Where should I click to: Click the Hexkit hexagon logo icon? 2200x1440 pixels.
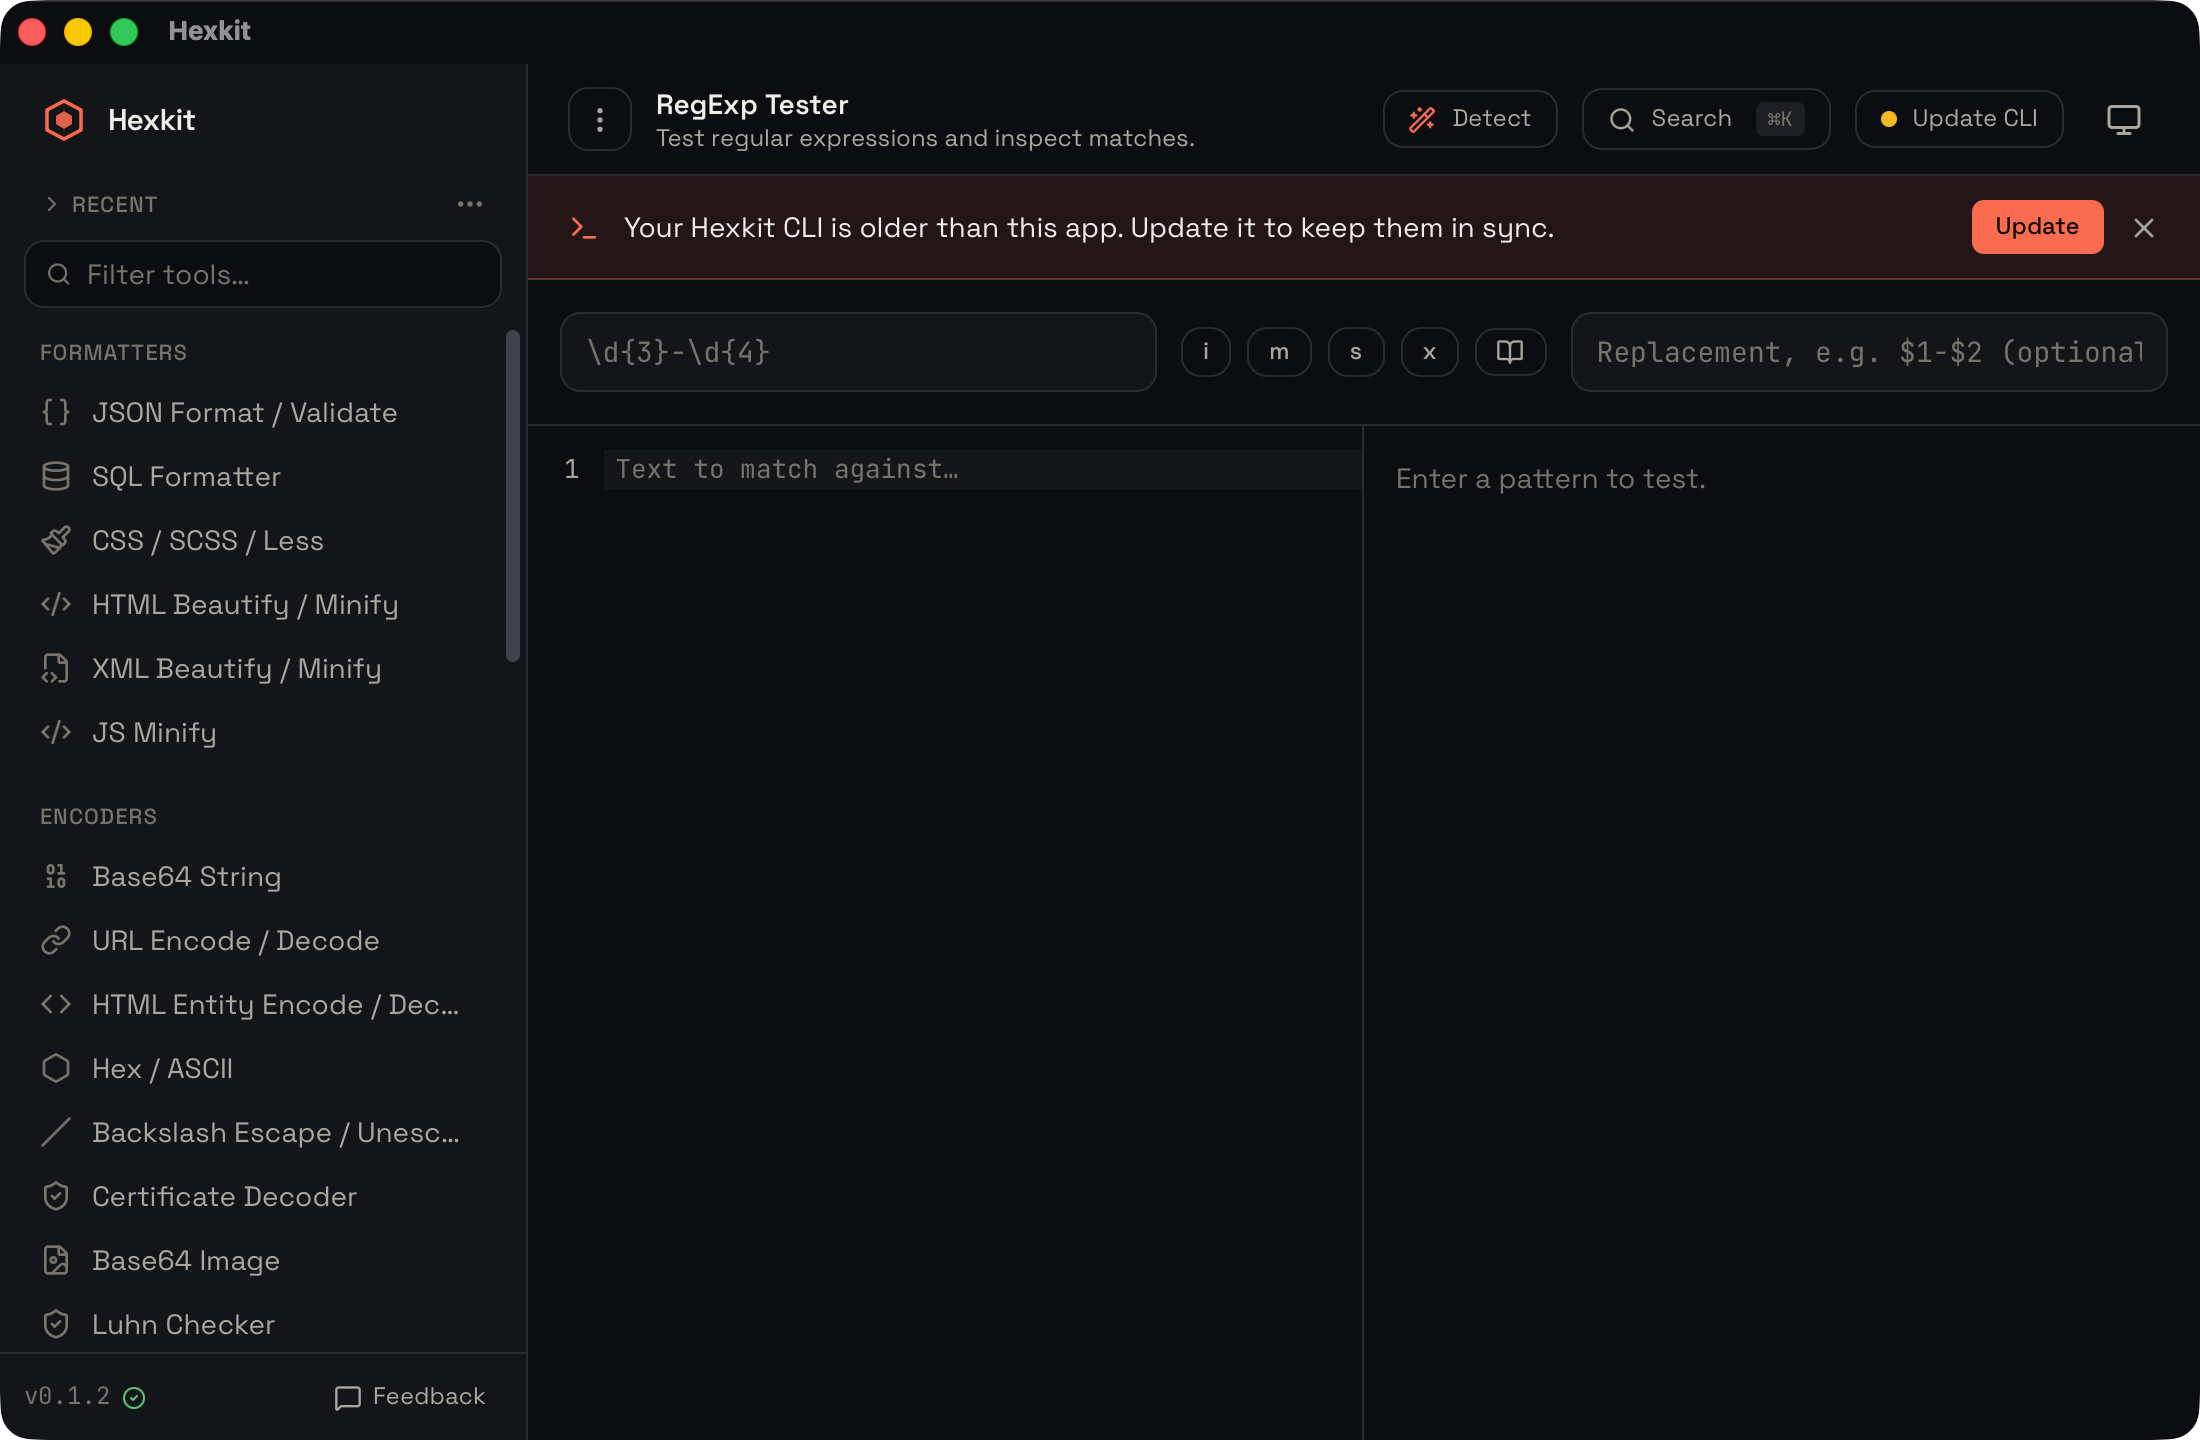64,120
